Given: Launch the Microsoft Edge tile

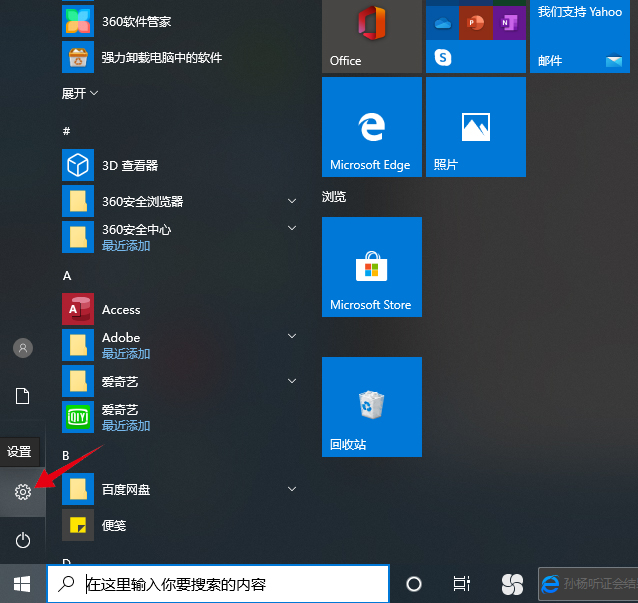Looking at the screenshot, I should 372,127.
